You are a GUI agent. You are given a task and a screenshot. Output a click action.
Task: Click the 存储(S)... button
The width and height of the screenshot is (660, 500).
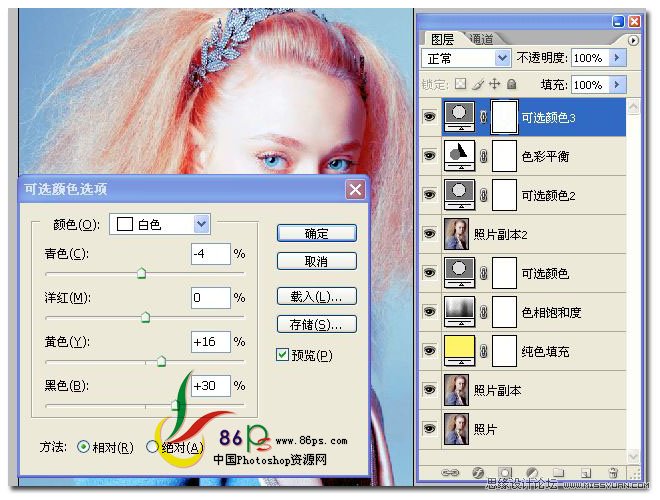click(x=317, y=324)
